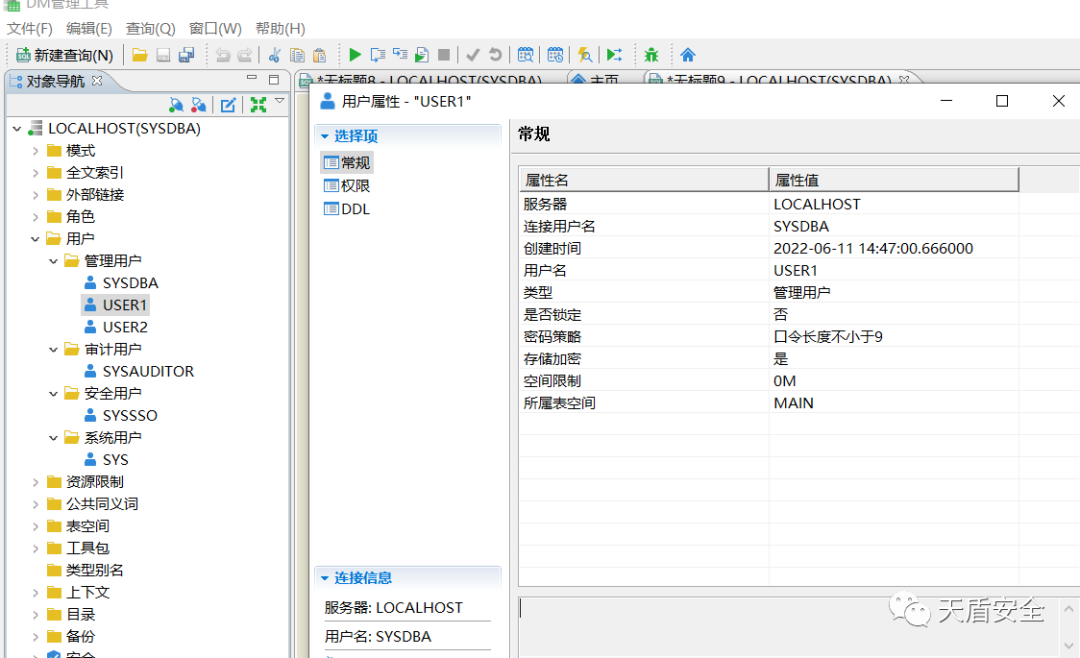Click the commit checkmark icon in the toolbar
1080x658 pixels.
tap(473, 55)
